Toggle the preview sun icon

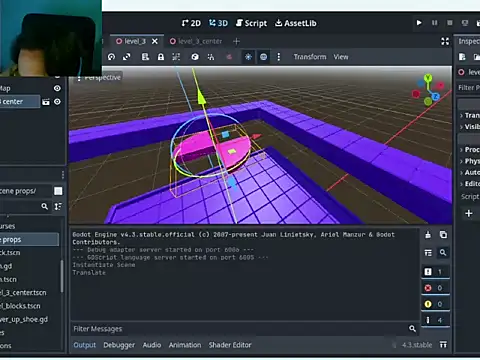(248, 57)
